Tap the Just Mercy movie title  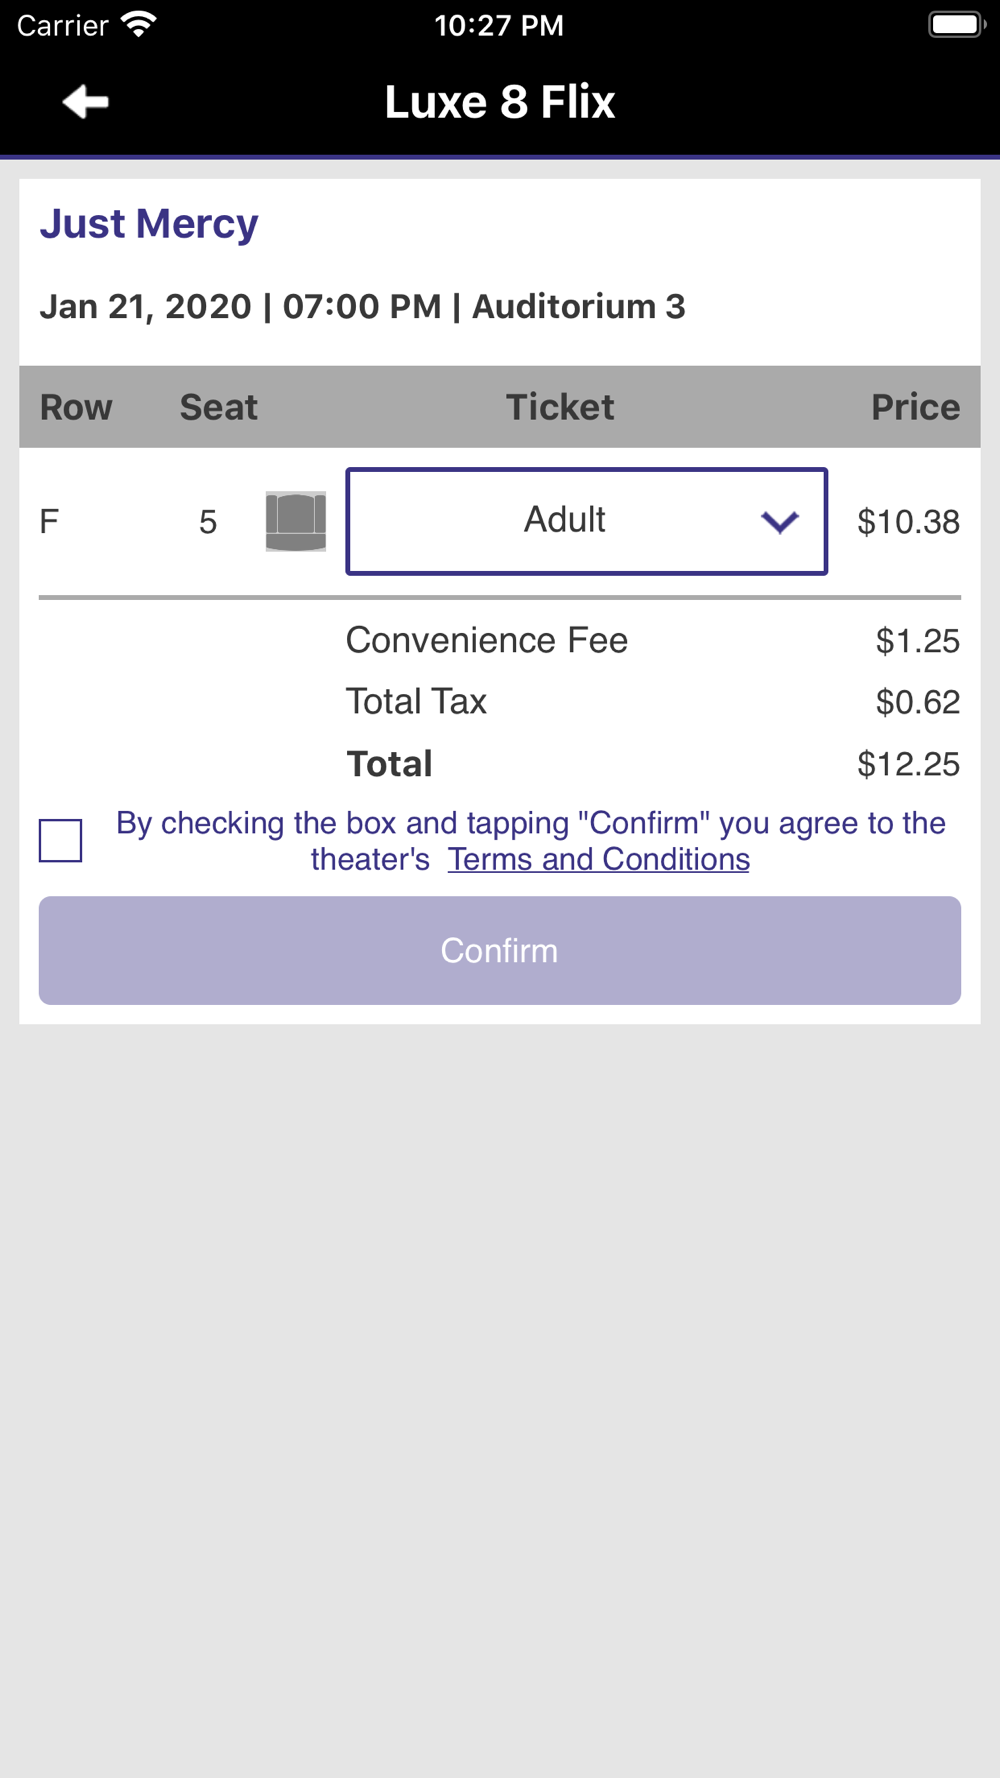149,224
